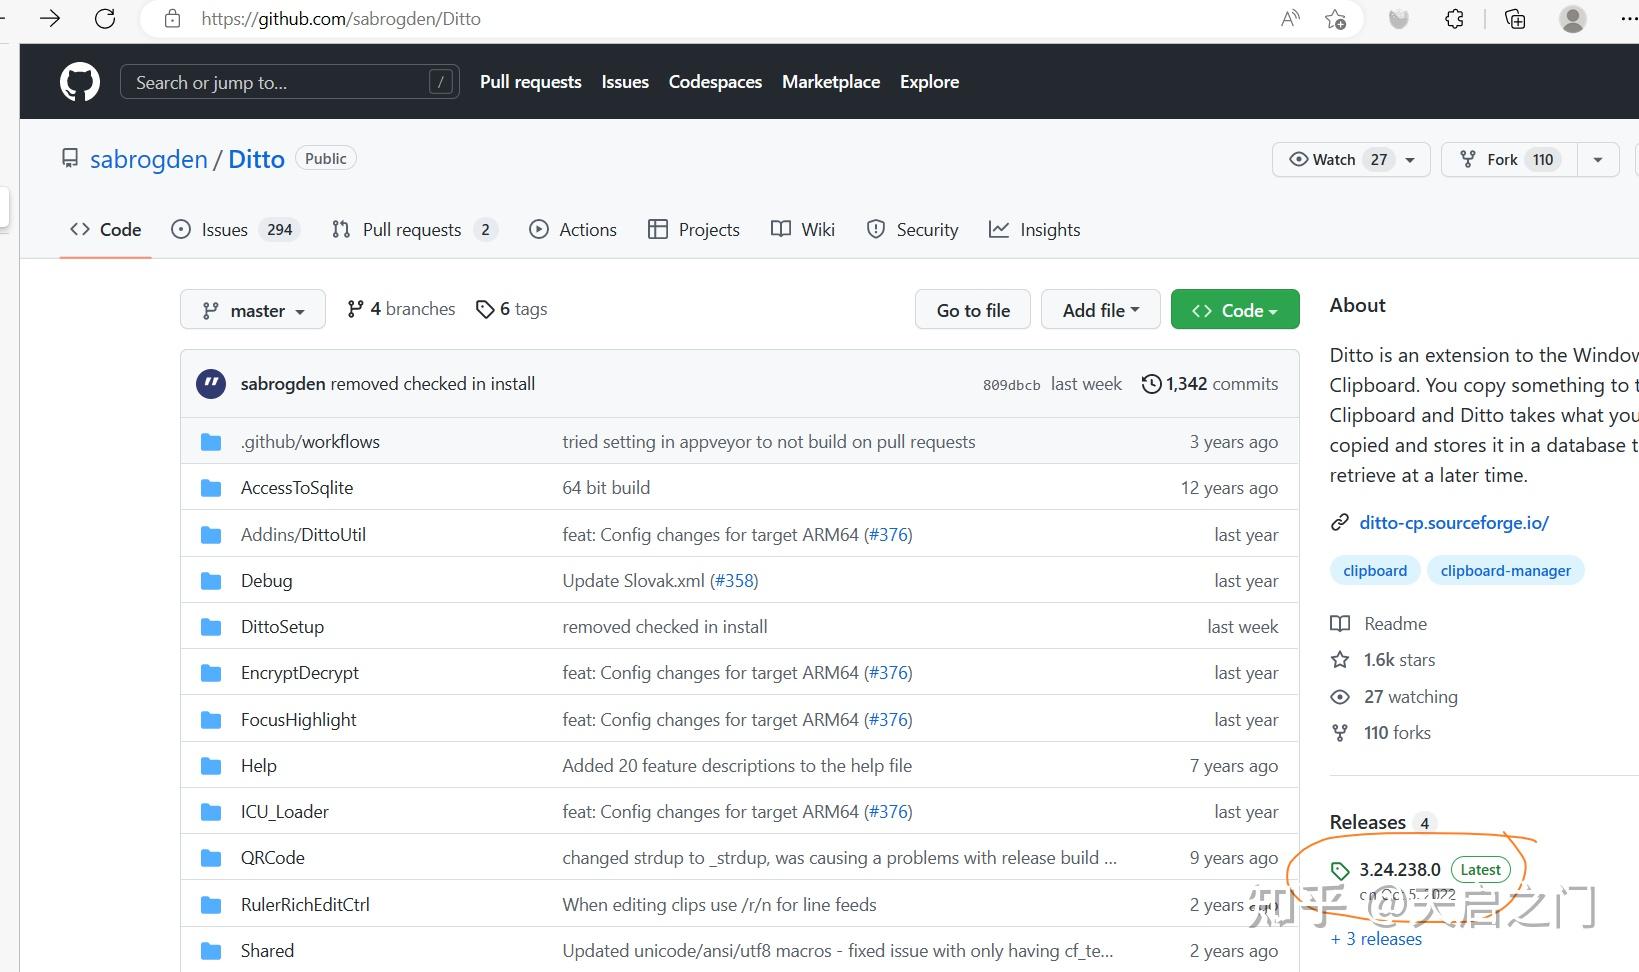Open Marketplace in top navigation
Screen dimensions: 1639x972
831,82
